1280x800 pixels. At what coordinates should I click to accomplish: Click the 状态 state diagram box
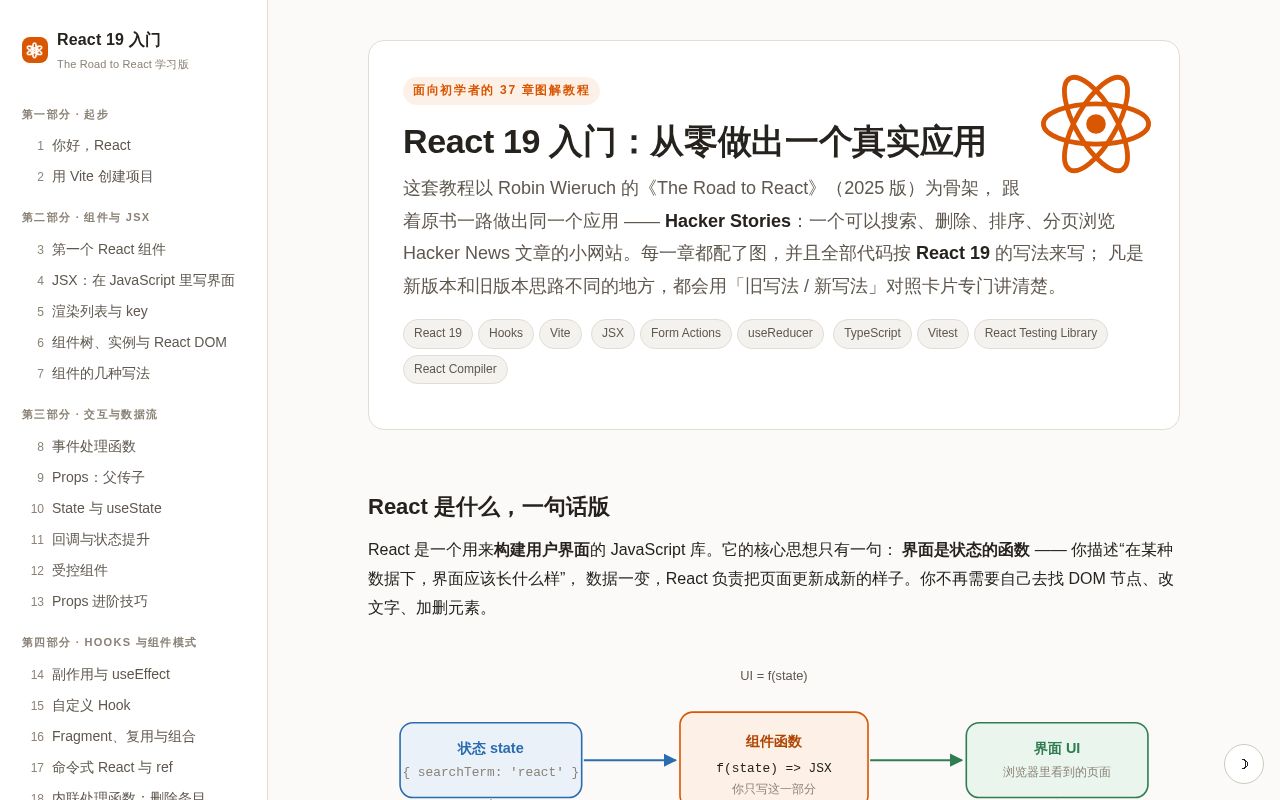point(491,760)
